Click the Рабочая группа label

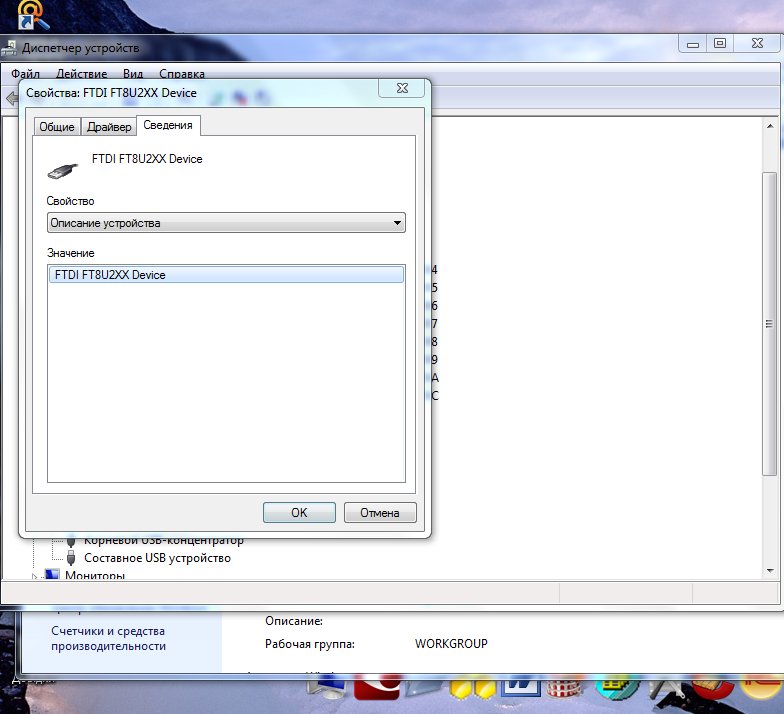(310, 644)
